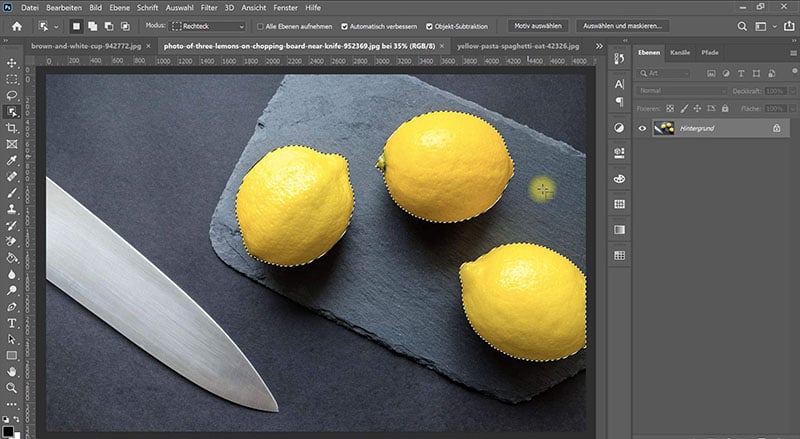Viewport: 800px width, 439px height.
Task: Open the Deckkraft opacity dropdown arrow
Action: click(792, 91)
